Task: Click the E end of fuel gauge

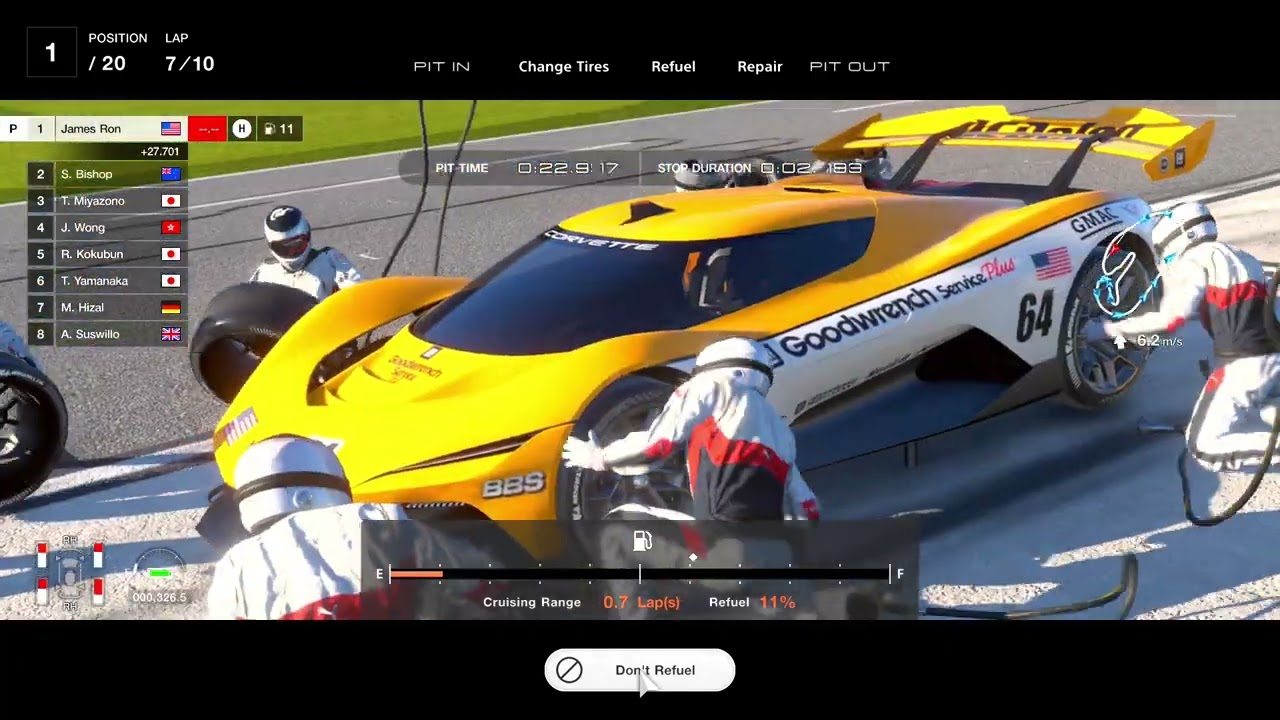Action: [x=379, y=573]
